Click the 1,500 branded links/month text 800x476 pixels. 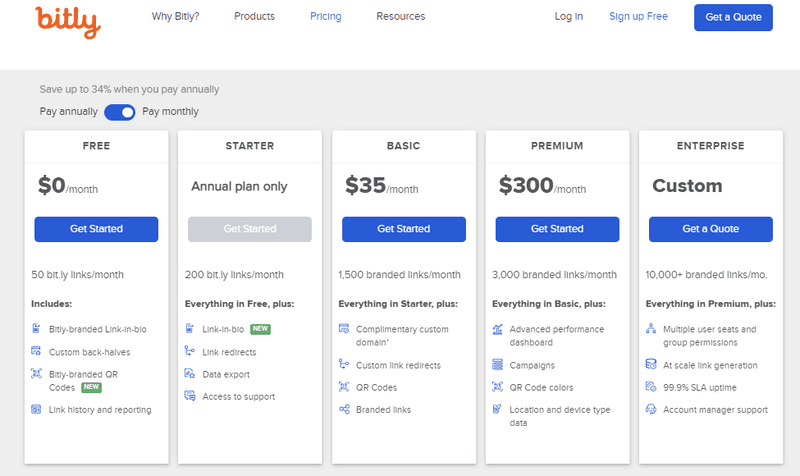tap(399, 274)
